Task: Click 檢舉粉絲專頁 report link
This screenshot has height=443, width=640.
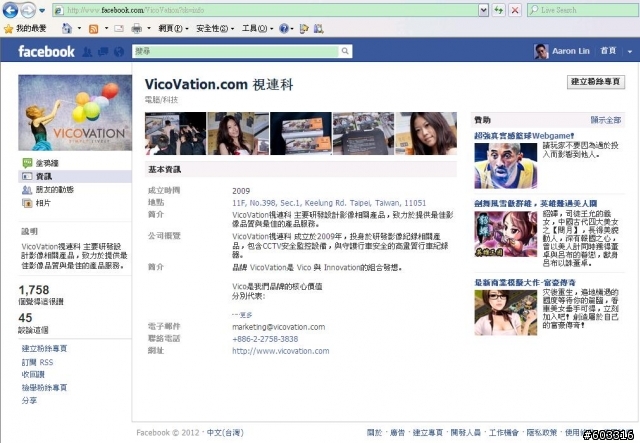Action: [x=44, y=387]
